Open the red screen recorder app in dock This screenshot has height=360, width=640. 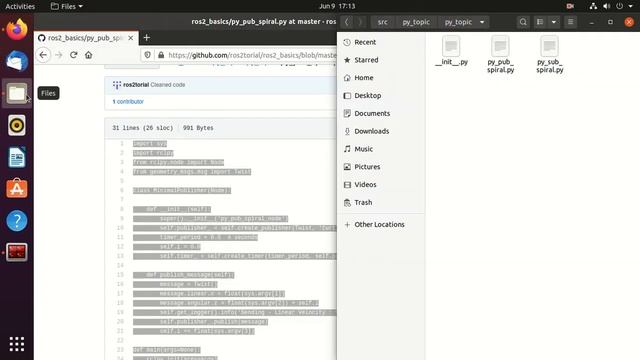click(x=17, y=252)
